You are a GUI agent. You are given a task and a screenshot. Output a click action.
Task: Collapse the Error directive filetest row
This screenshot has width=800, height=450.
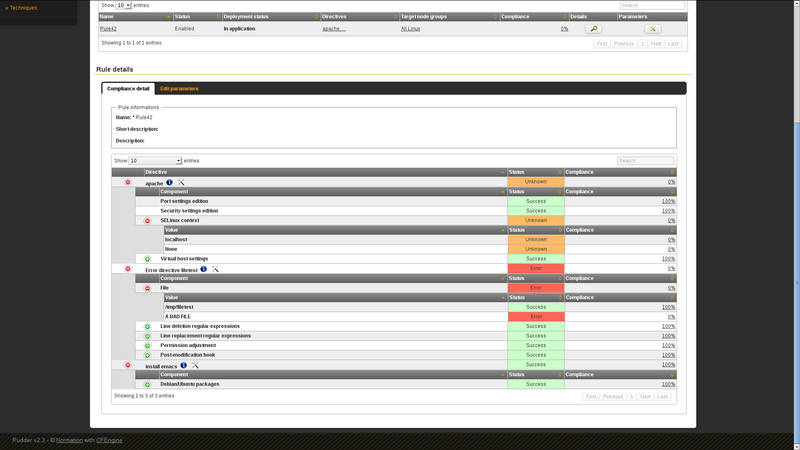tap(128, 269)
